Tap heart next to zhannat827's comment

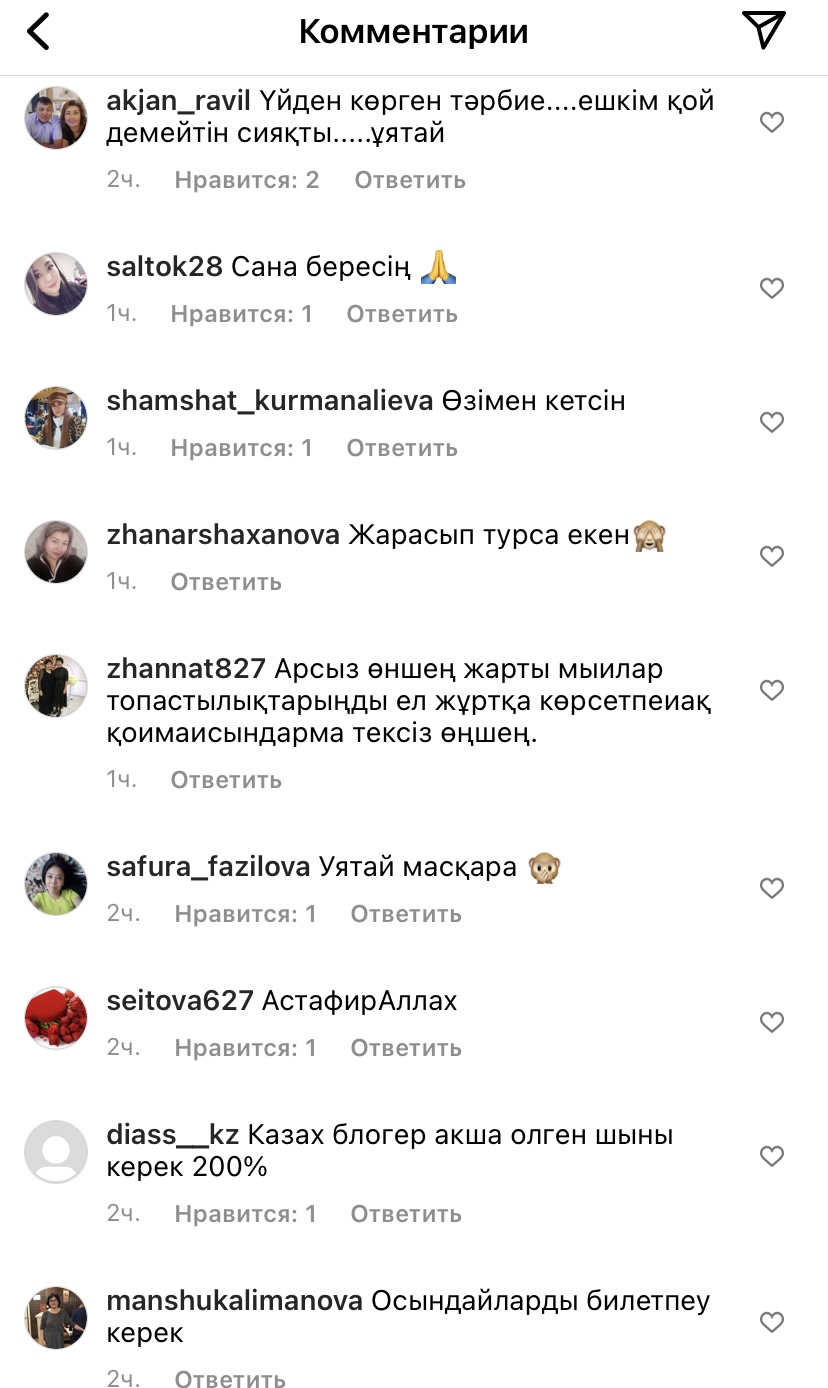tap(772, 690)
